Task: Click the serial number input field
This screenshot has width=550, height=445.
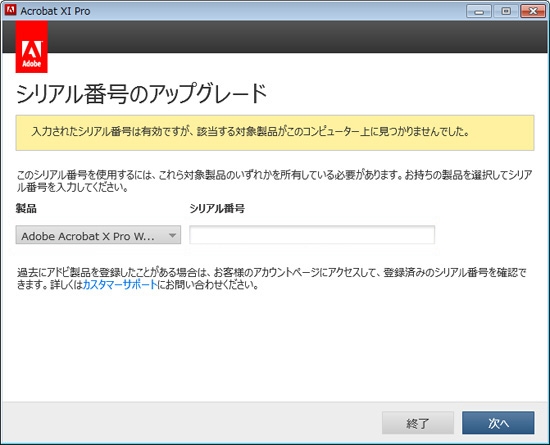Action: pyautogui.click(x=312, y=235)
